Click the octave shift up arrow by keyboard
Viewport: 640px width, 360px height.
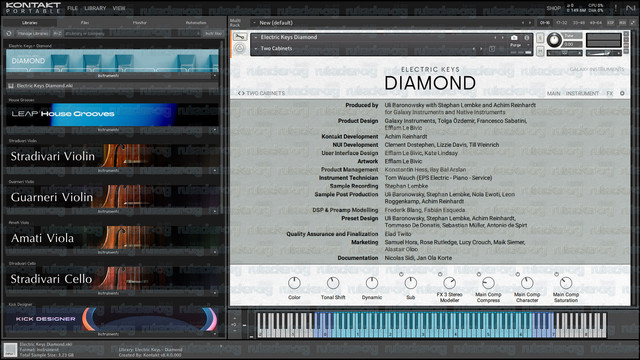point(234,318)
